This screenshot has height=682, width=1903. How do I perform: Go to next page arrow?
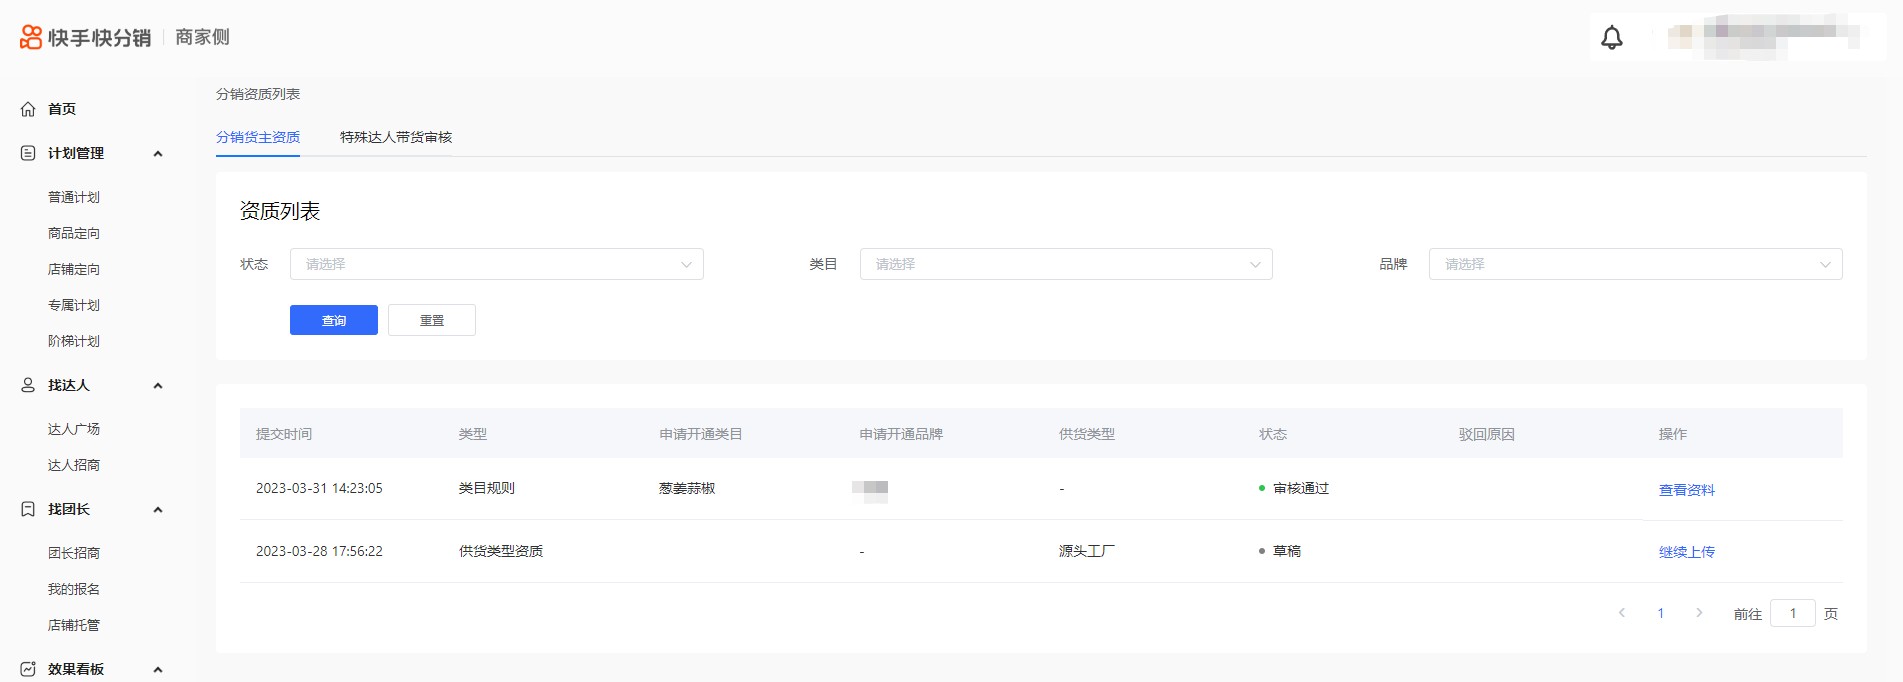coord(1699,613)
